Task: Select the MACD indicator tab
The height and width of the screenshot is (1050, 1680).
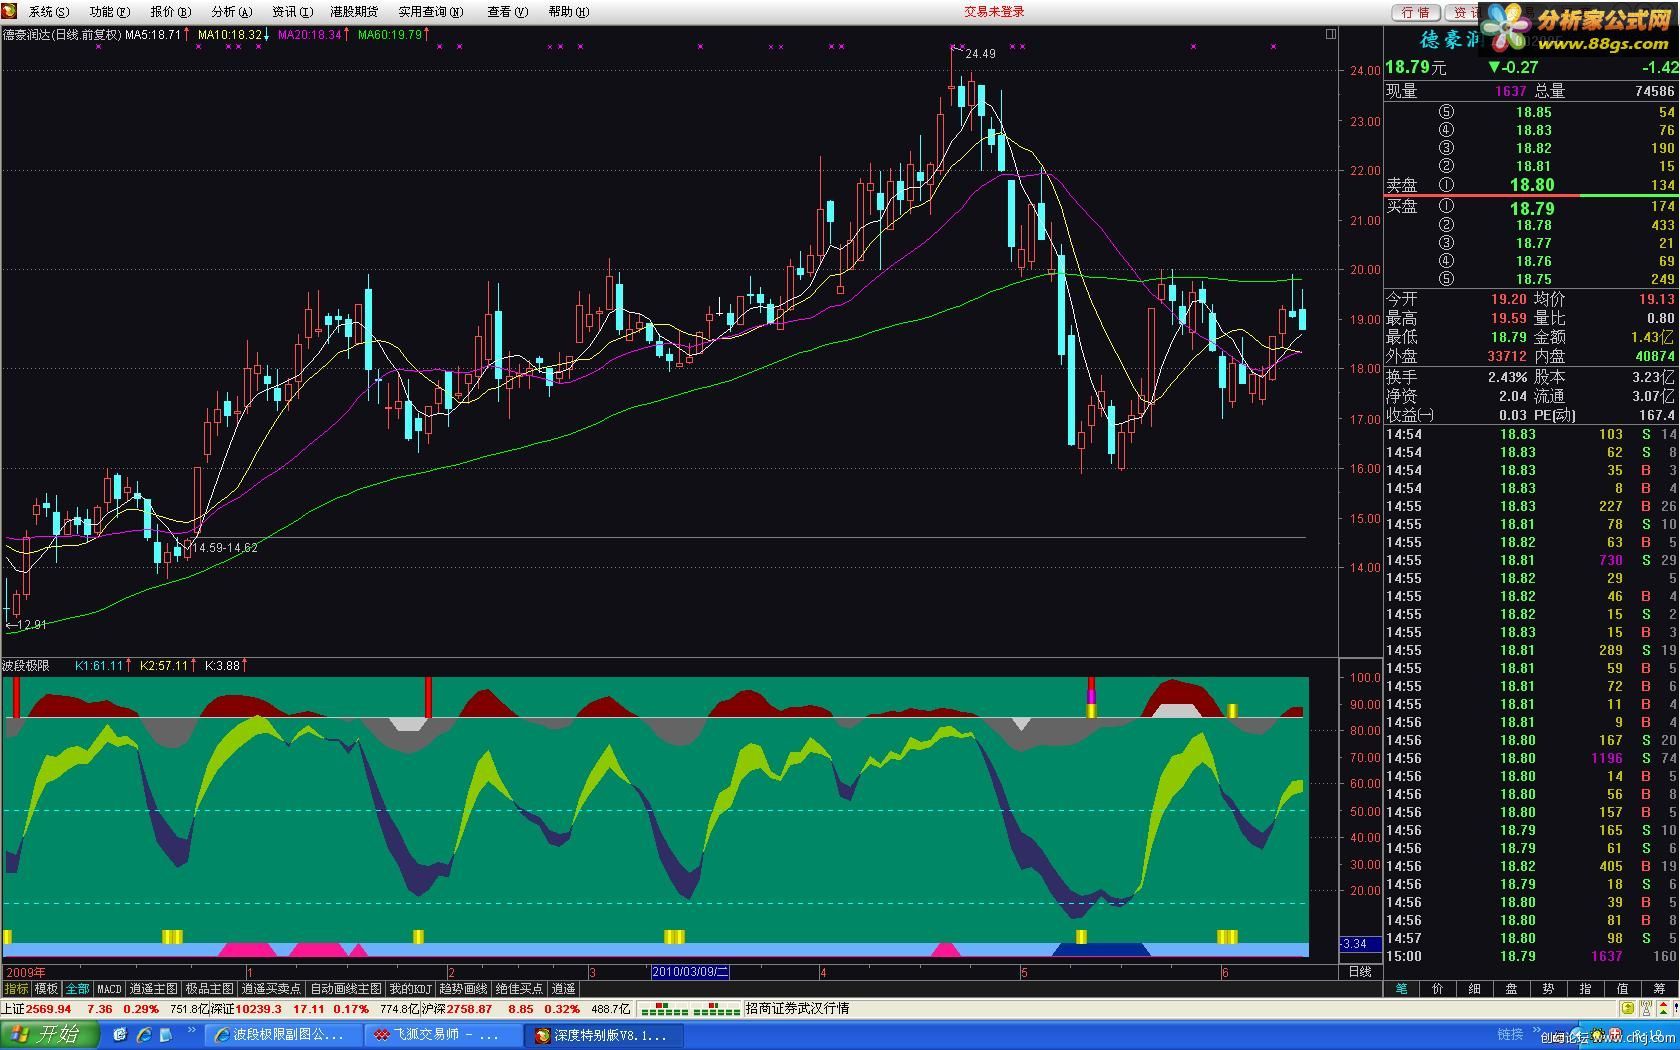Action: [109, 989]
